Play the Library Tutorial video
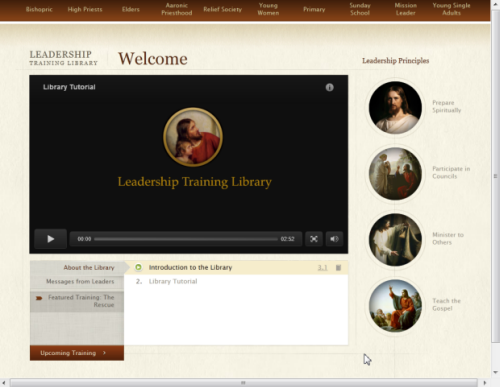500x387 pixels. 51,239
